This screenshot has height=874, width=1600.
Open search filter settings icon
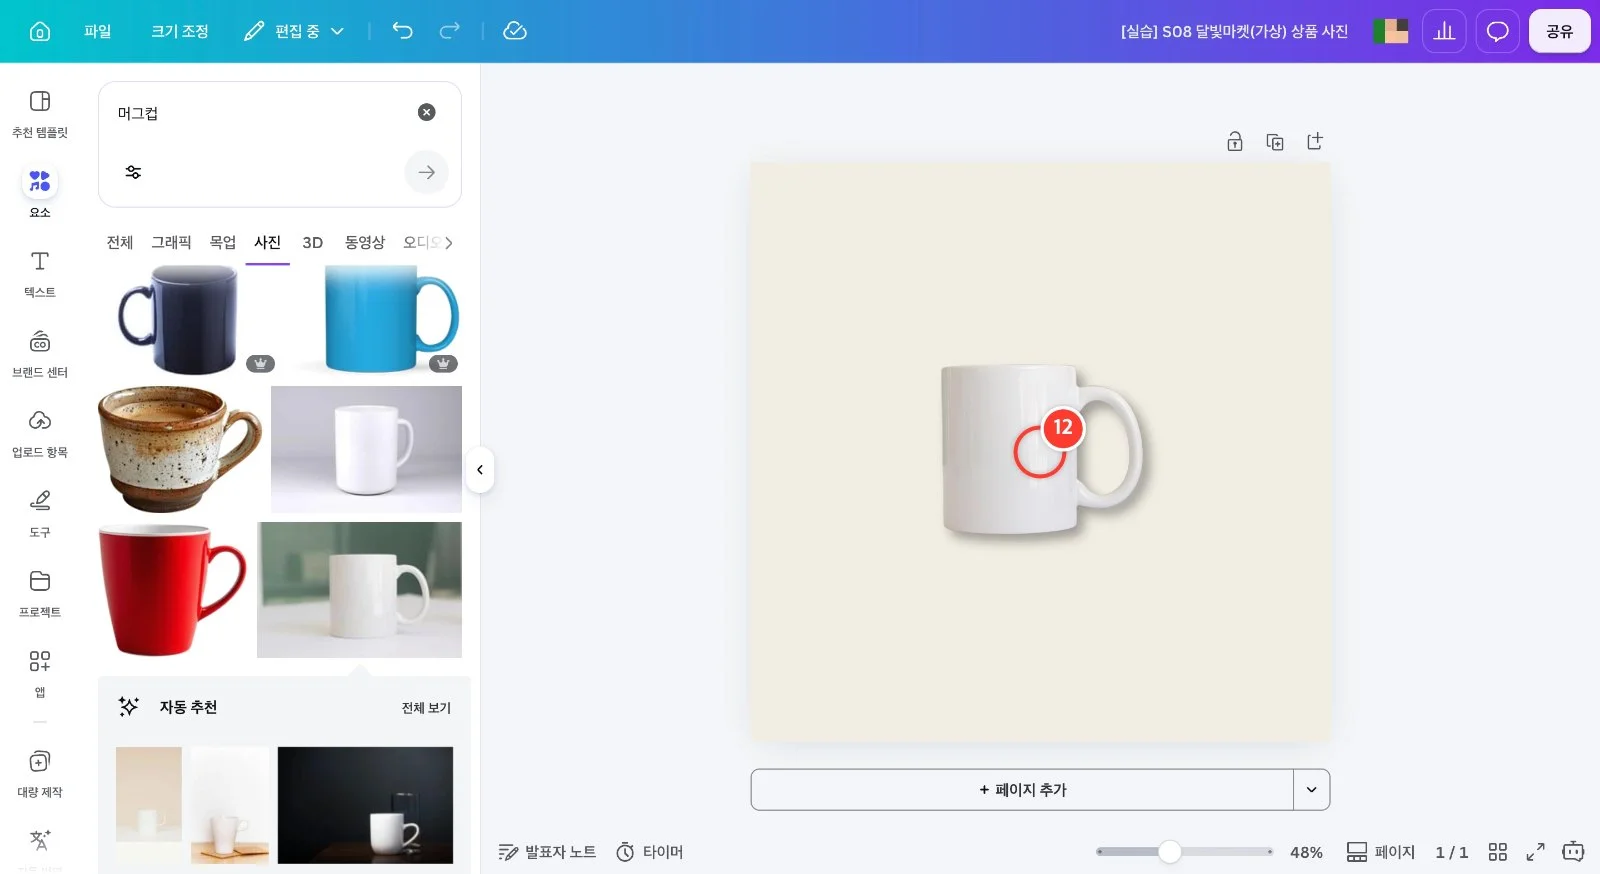coord(133,172)
